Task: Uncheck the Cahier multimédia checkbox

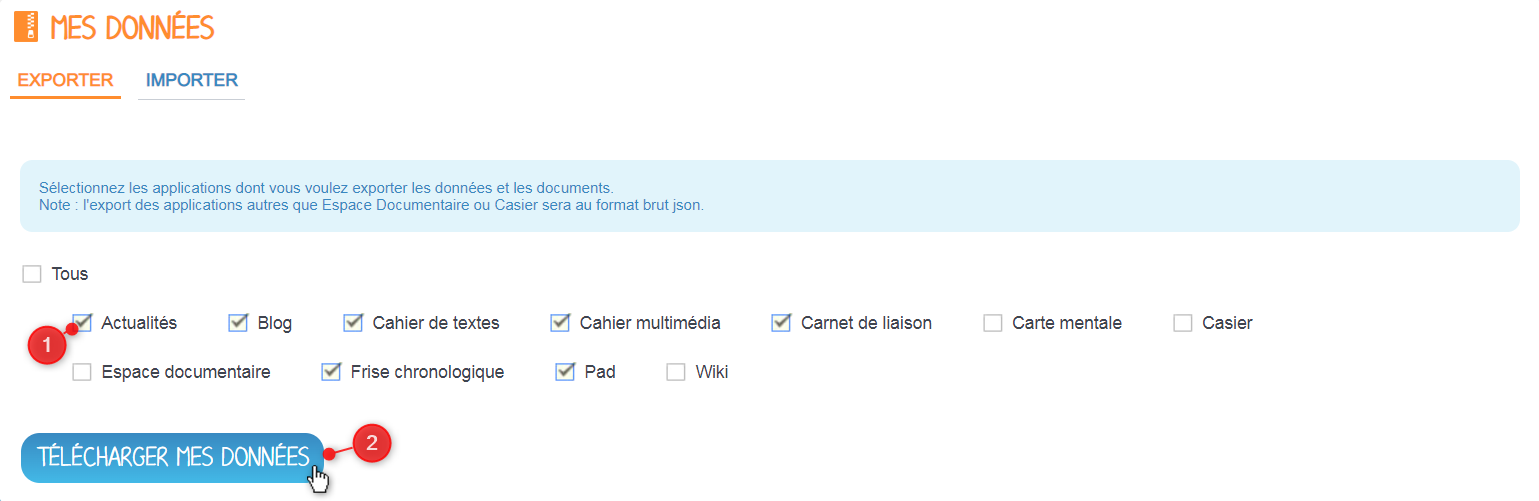Action: (560, 323)
